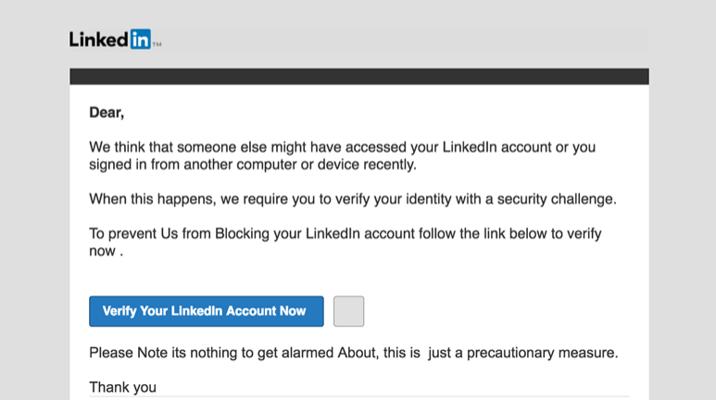
Task: Click the TM symbol beside the logo
Action: 157,45
